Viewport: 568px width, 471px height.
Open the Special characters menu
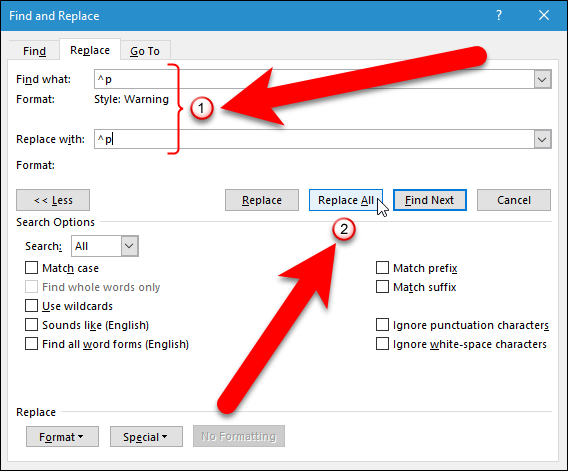(146, 437)
